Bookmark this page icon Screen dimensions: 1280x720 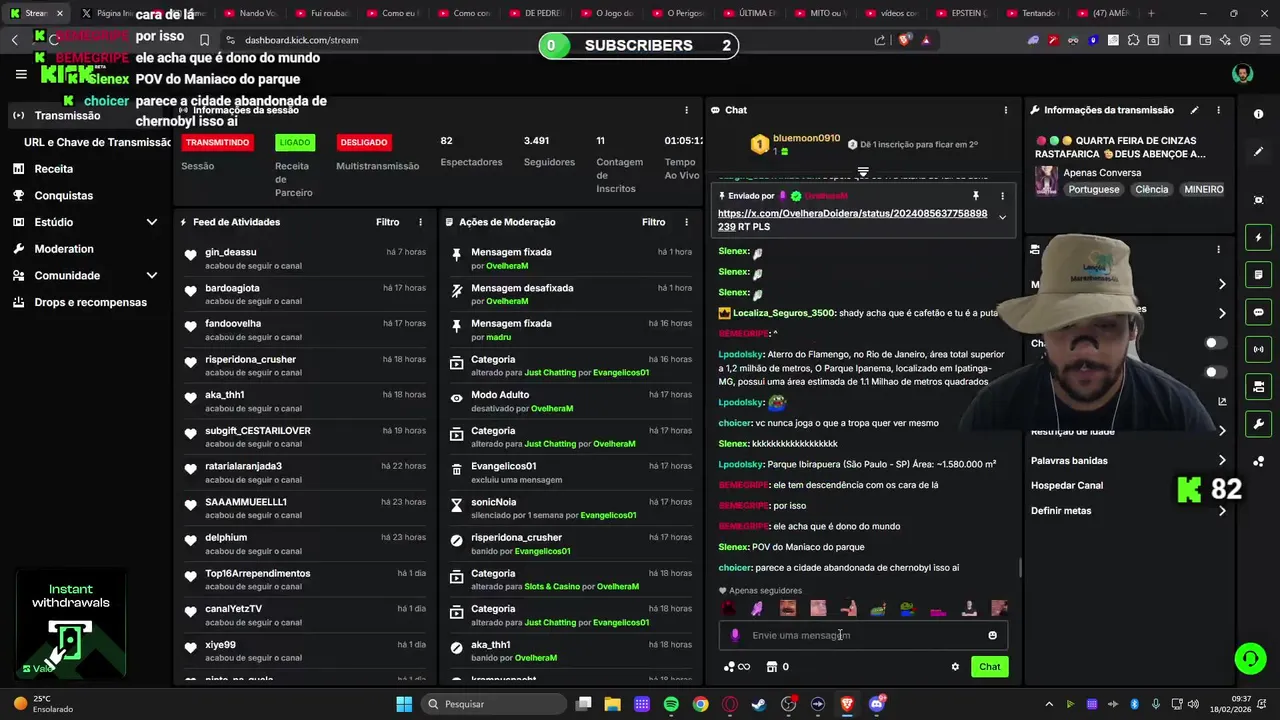click(x=204, y=40)
